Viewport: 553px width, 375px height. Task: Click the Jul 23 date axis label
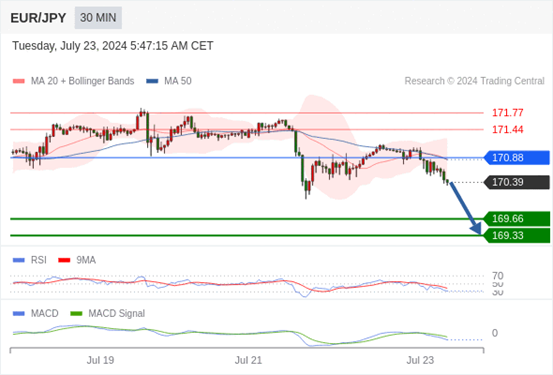(x=420, y=360)
